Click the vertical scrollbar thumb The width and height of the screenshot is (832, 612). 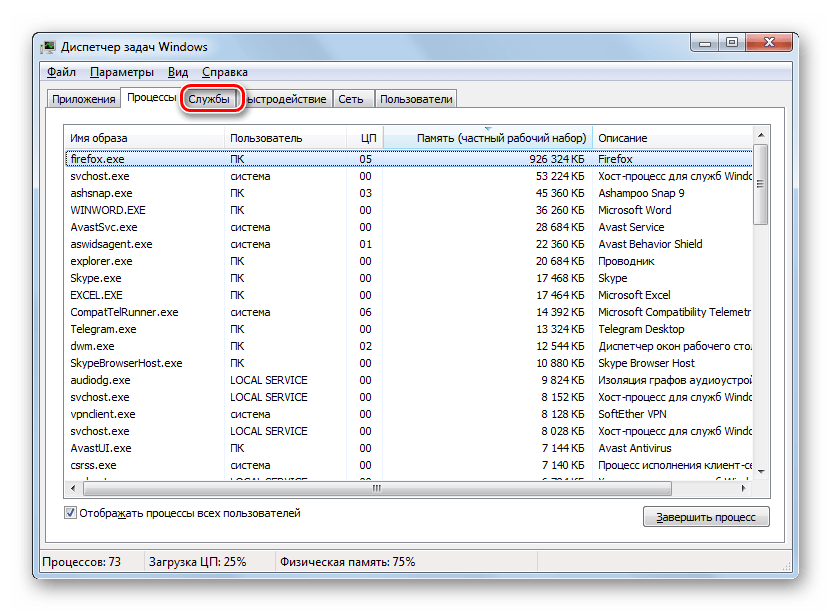point(761,184)
